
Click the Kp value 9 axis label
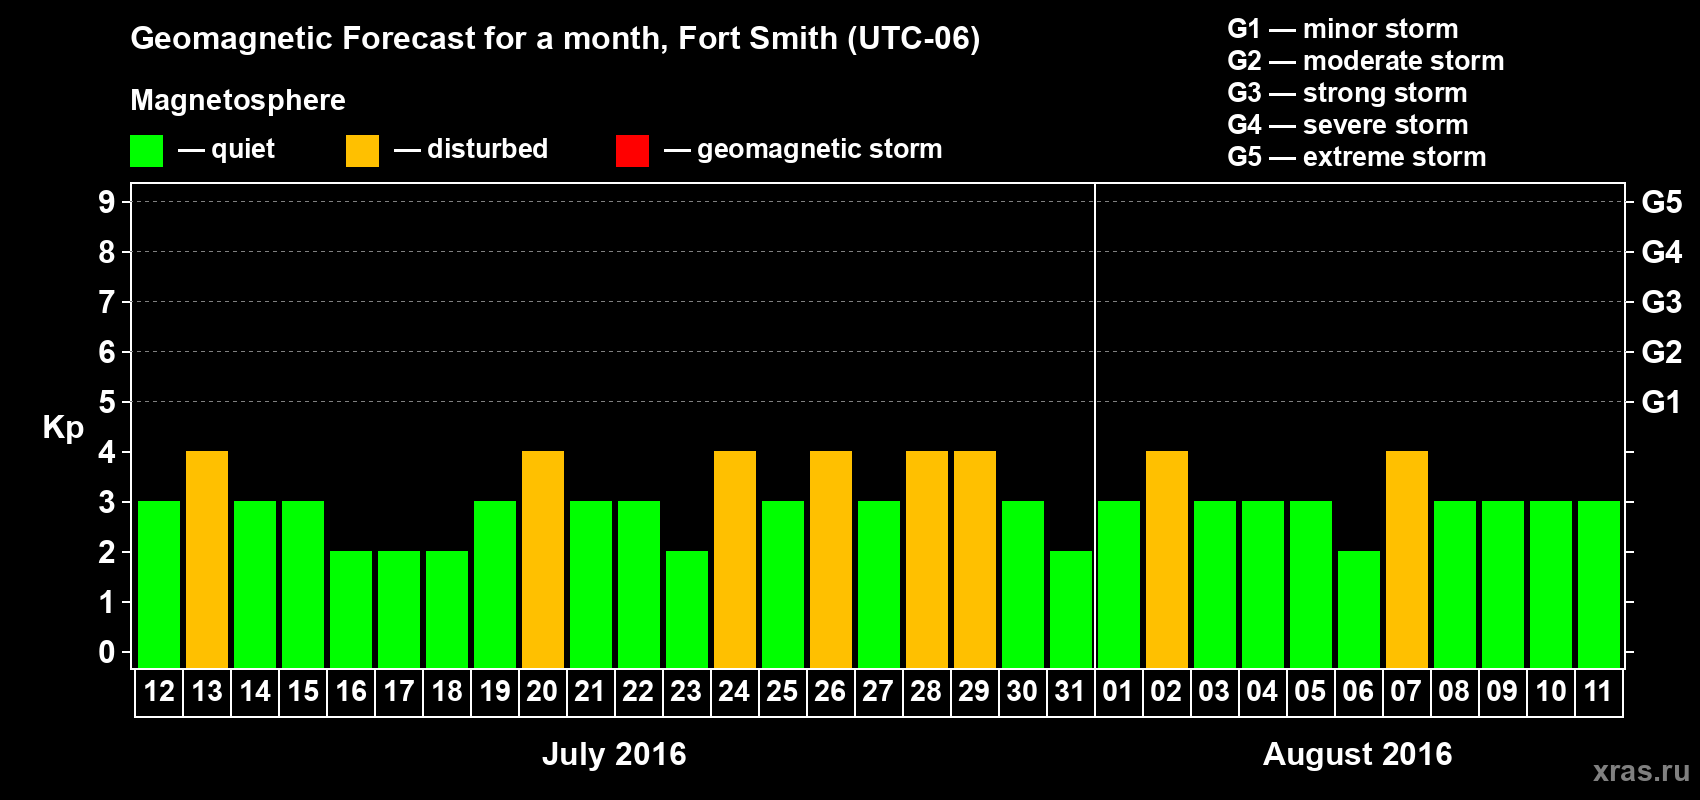pyautogui.click(x=107, y=202)
